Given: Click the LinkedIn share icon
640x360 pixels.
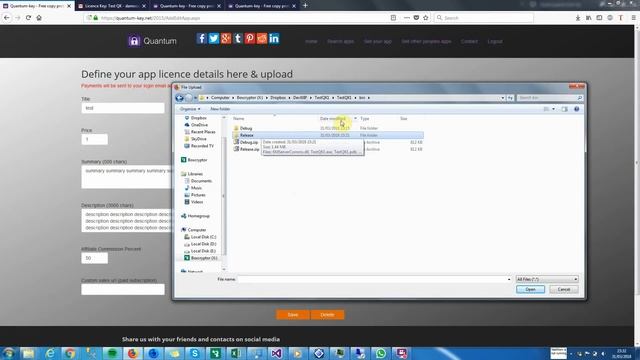Looking at the screenshot, I should point(274,38).
